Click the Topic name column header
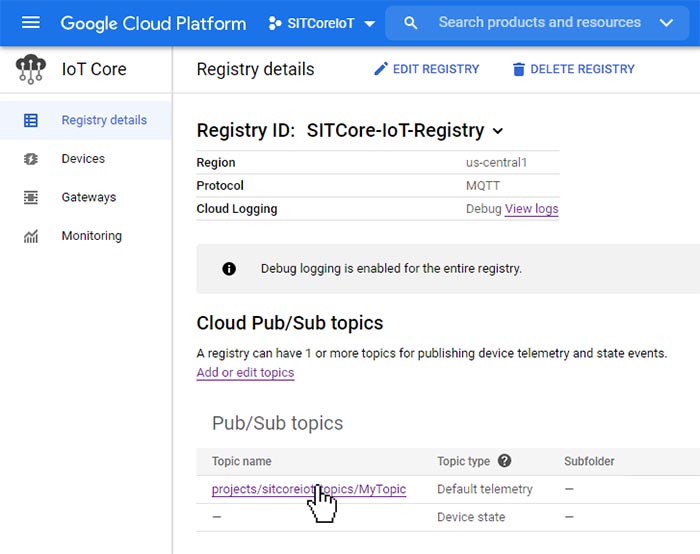This screenshot has height=554, width=700. coord(242,461)
